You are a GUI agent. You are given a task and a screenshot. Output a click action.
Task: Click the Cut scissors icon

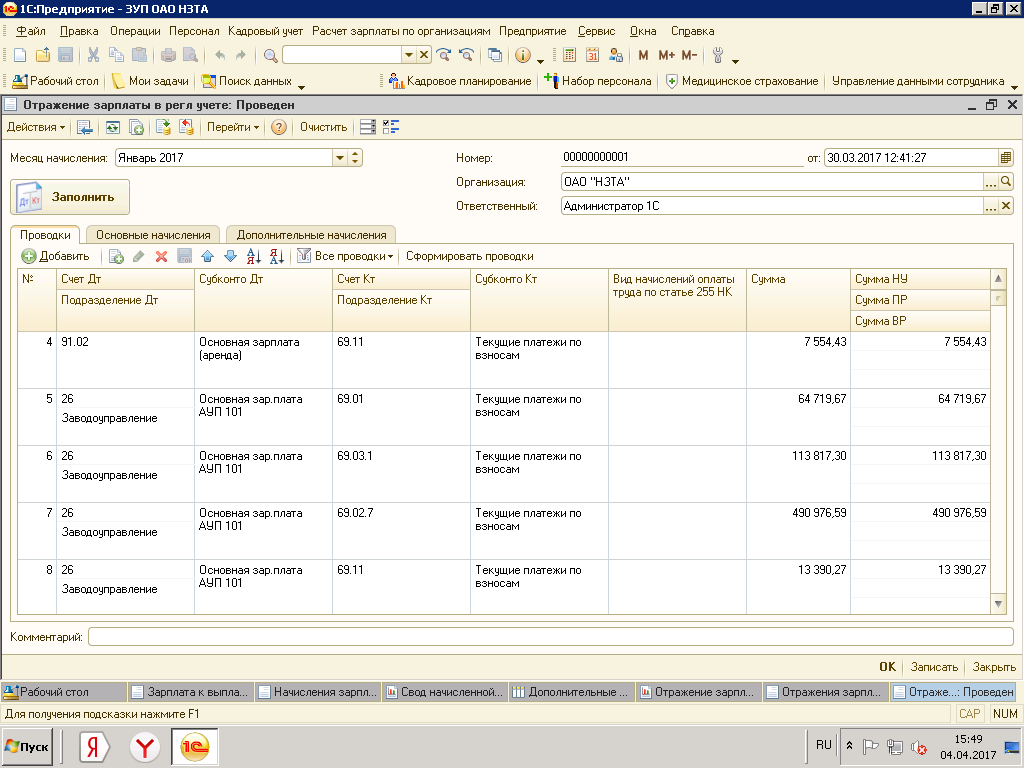tap(93, 56)
